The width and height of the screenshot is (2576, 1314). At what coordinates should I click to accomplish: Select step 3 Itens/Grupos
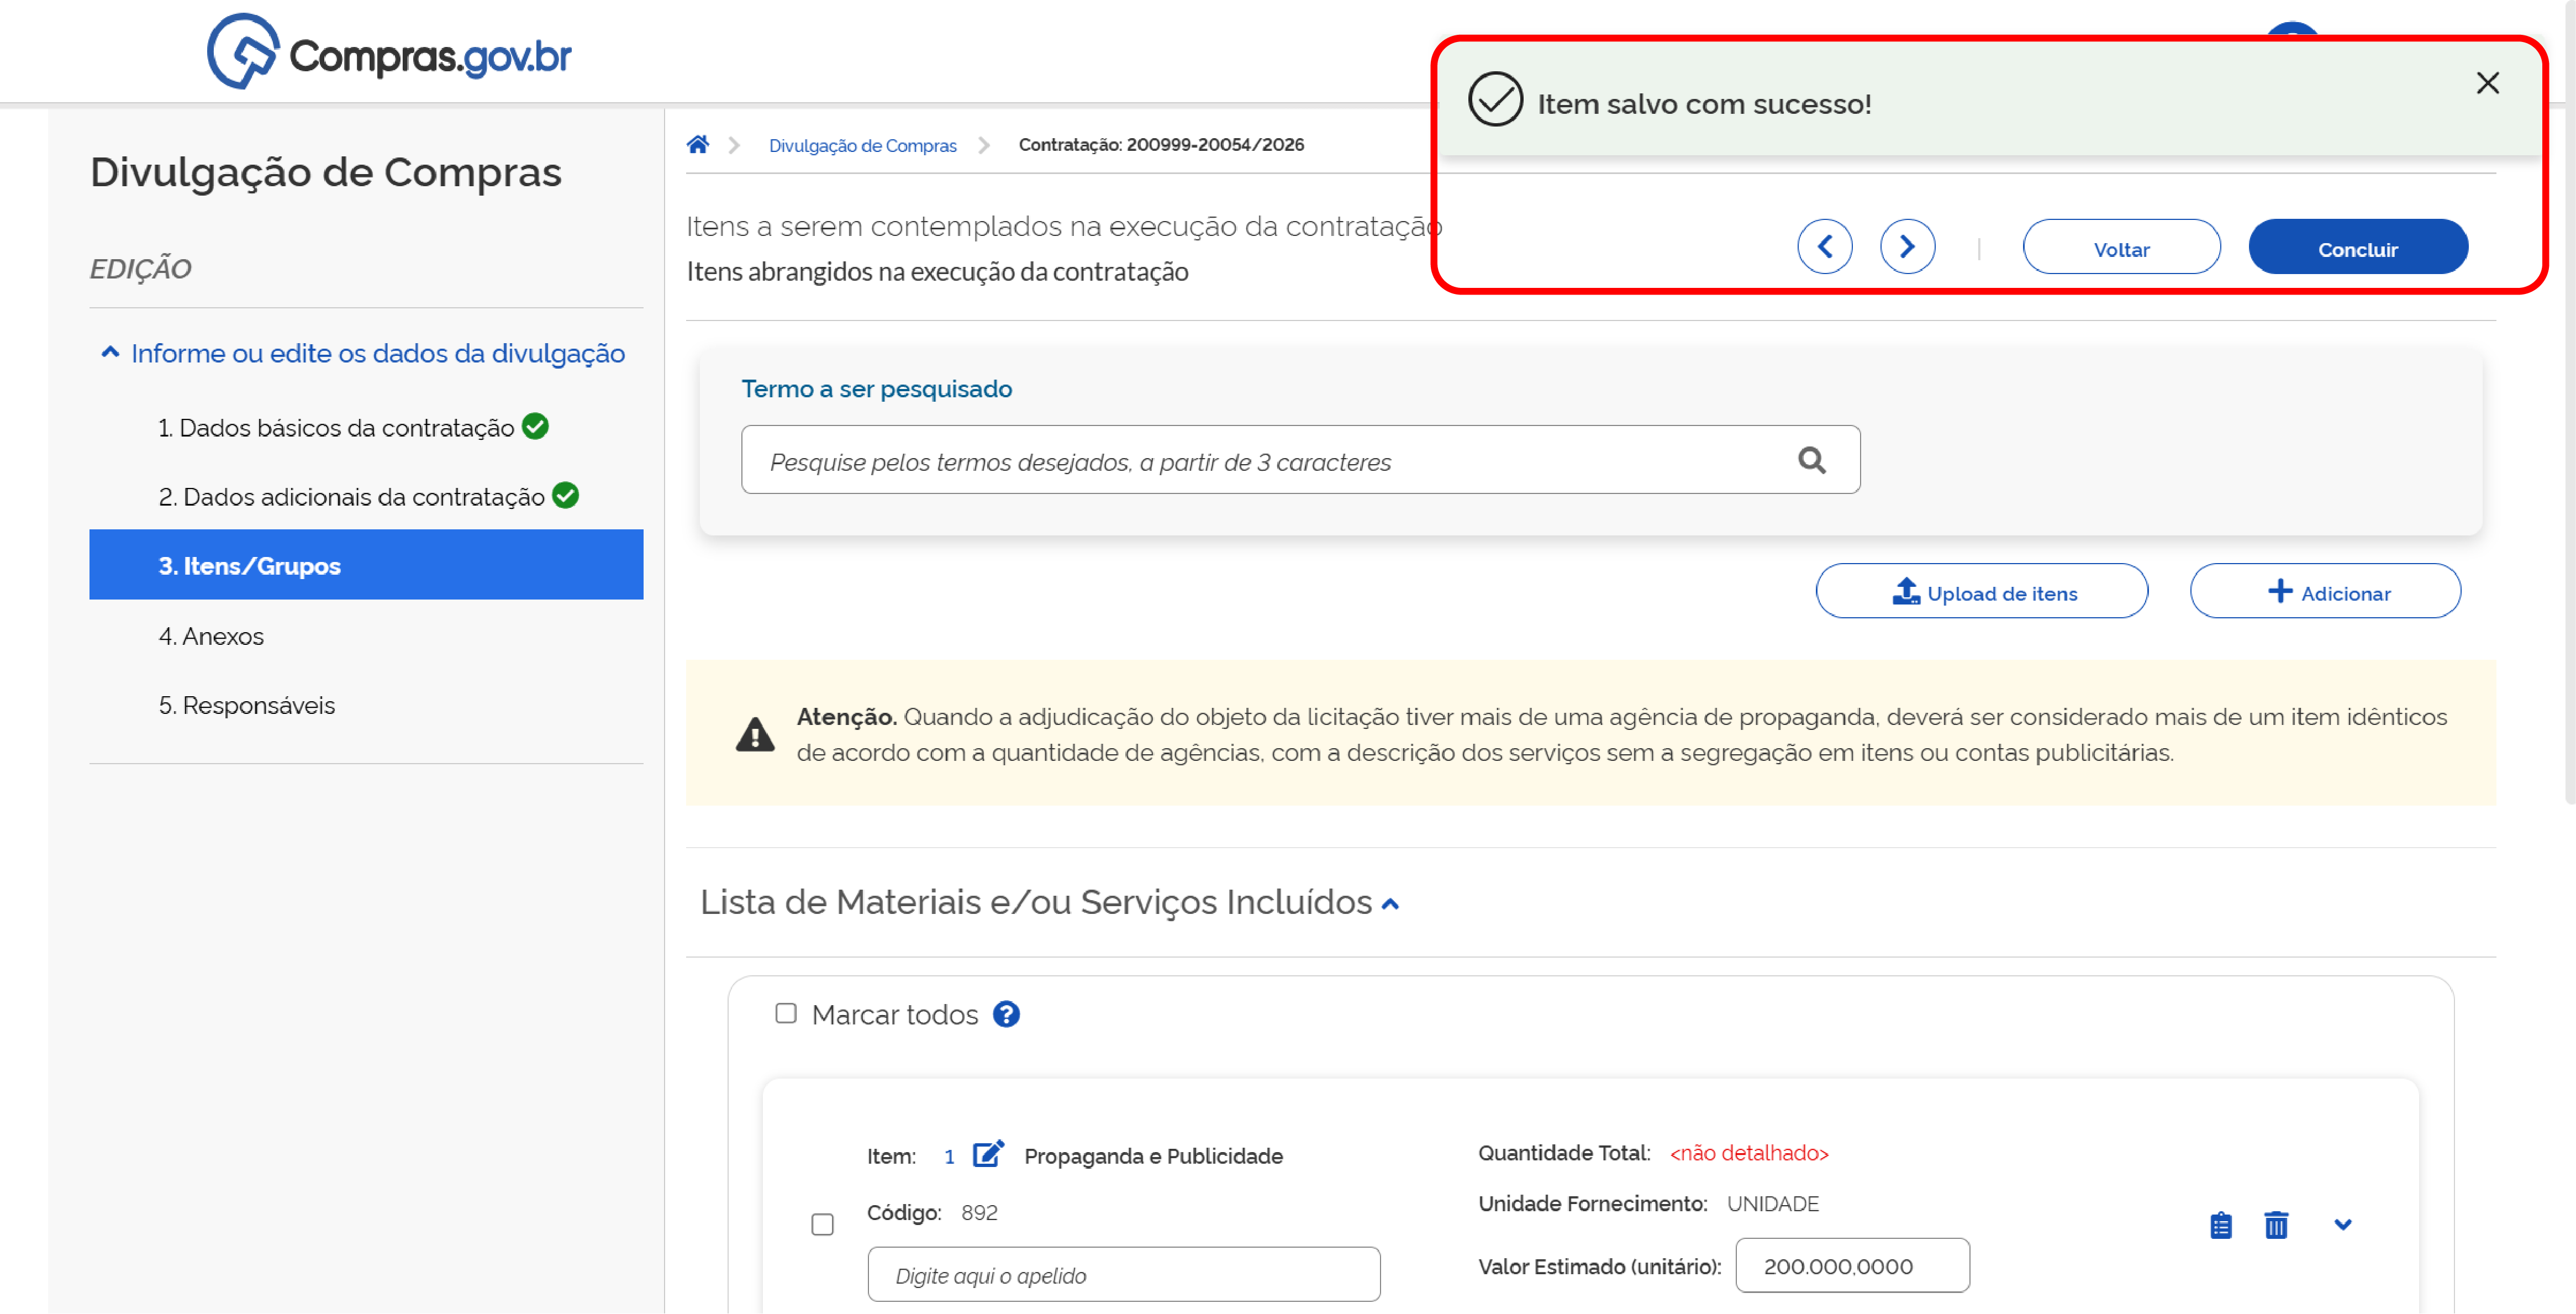(366, 565)
